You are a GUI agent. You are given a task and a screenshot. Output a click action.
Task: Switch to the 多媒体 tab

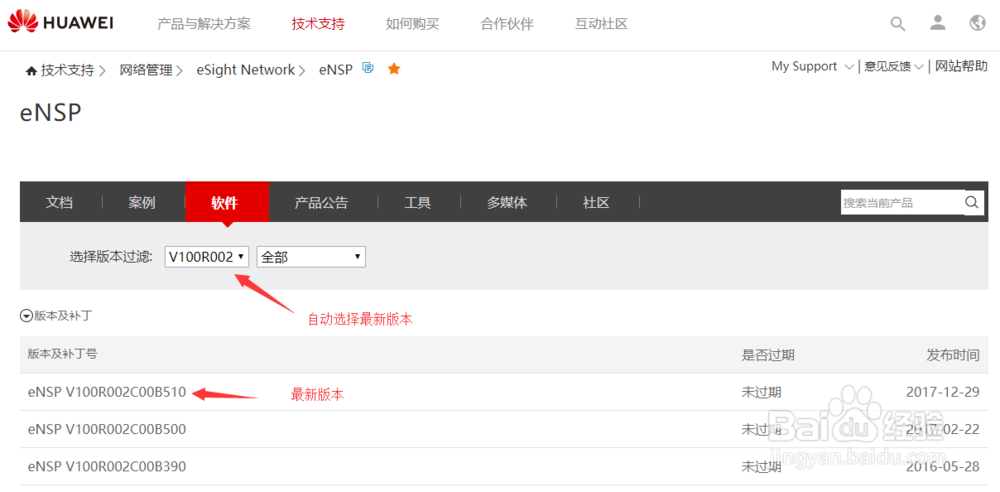[507, 203]
